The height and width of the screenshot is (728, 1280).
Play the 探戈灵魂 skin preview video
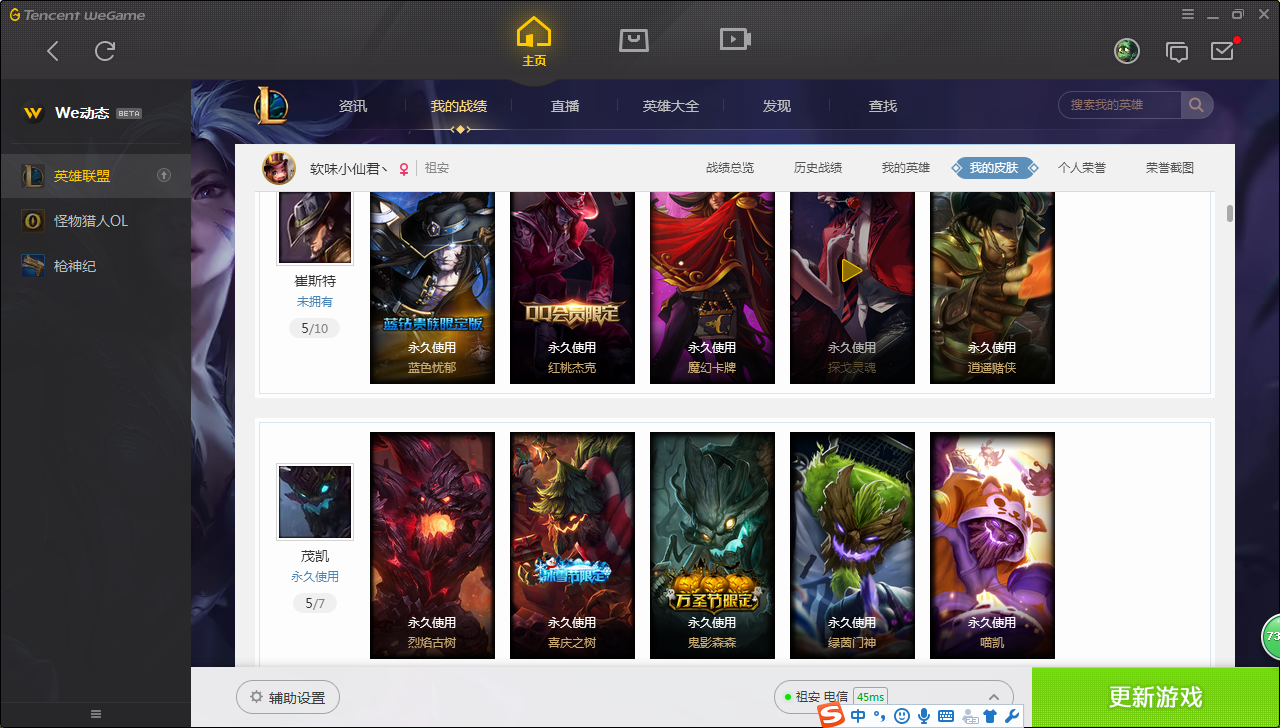pyautogui.click(x=852, y=270)
